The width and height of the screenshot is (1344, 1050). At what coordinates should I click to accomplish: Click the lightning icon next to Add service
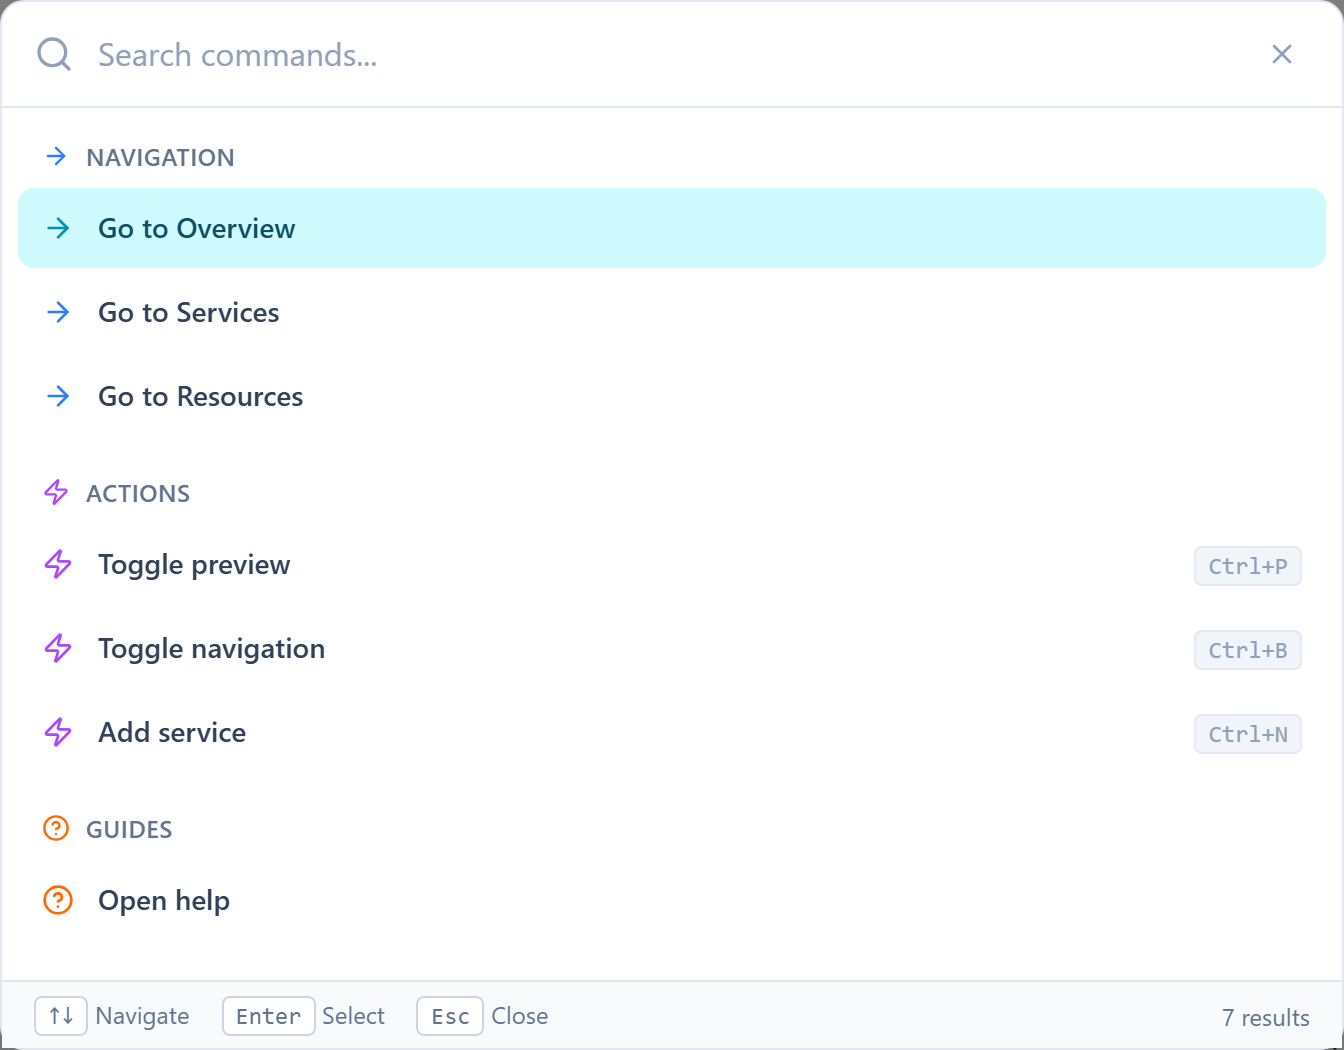pyautogui.click(x=58, y=732)
